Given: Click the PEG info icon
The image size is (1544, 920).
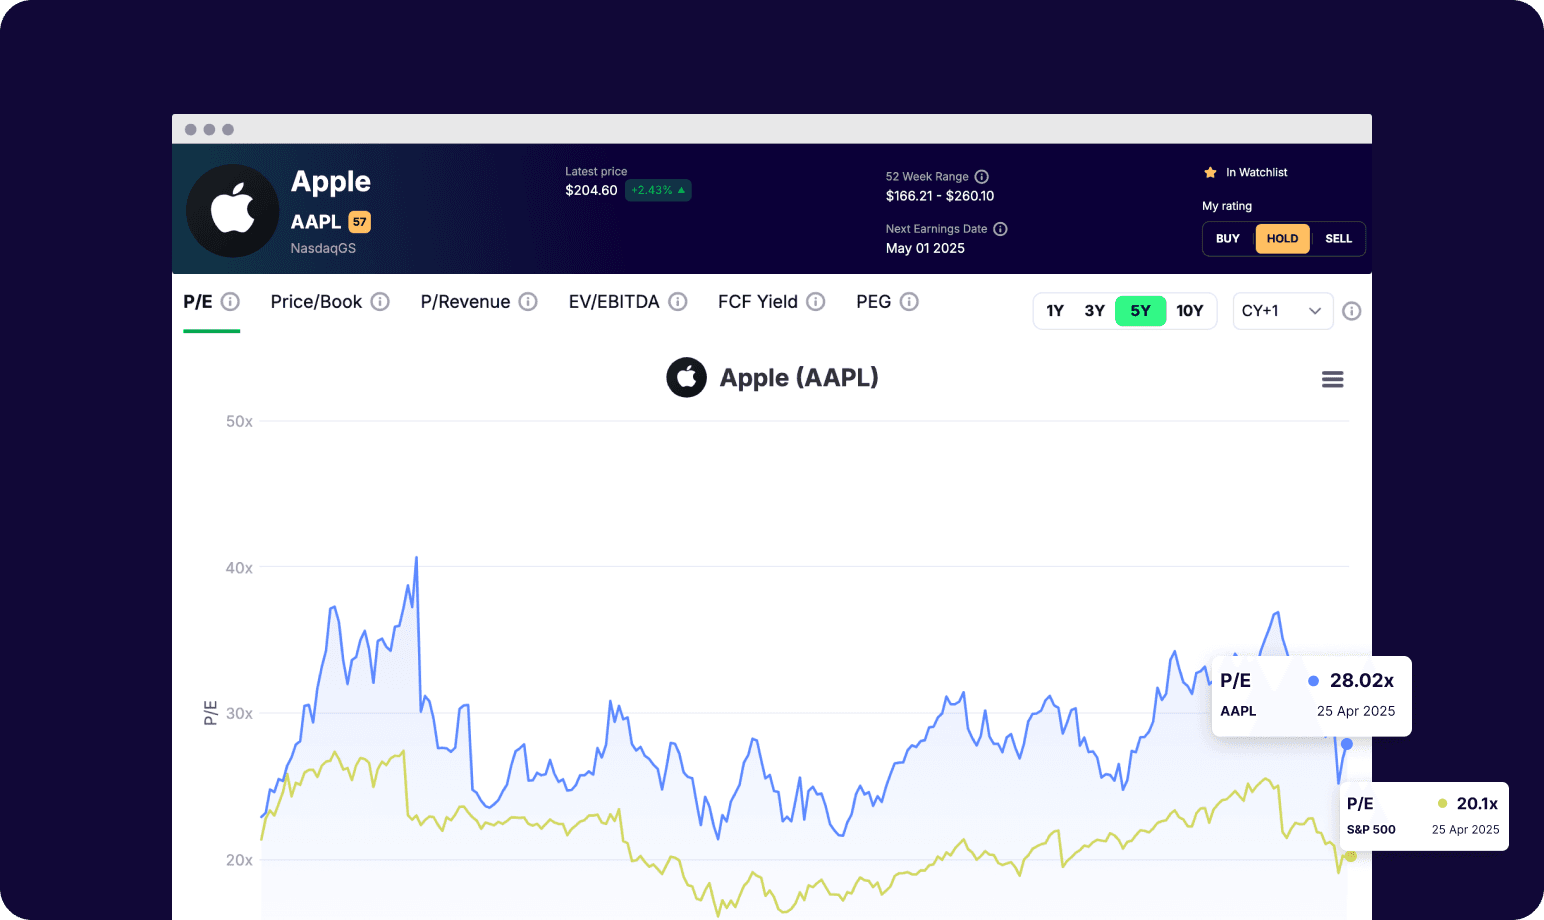Looking at the screenshot, I should pyautogui.click(x=909, y=302).
